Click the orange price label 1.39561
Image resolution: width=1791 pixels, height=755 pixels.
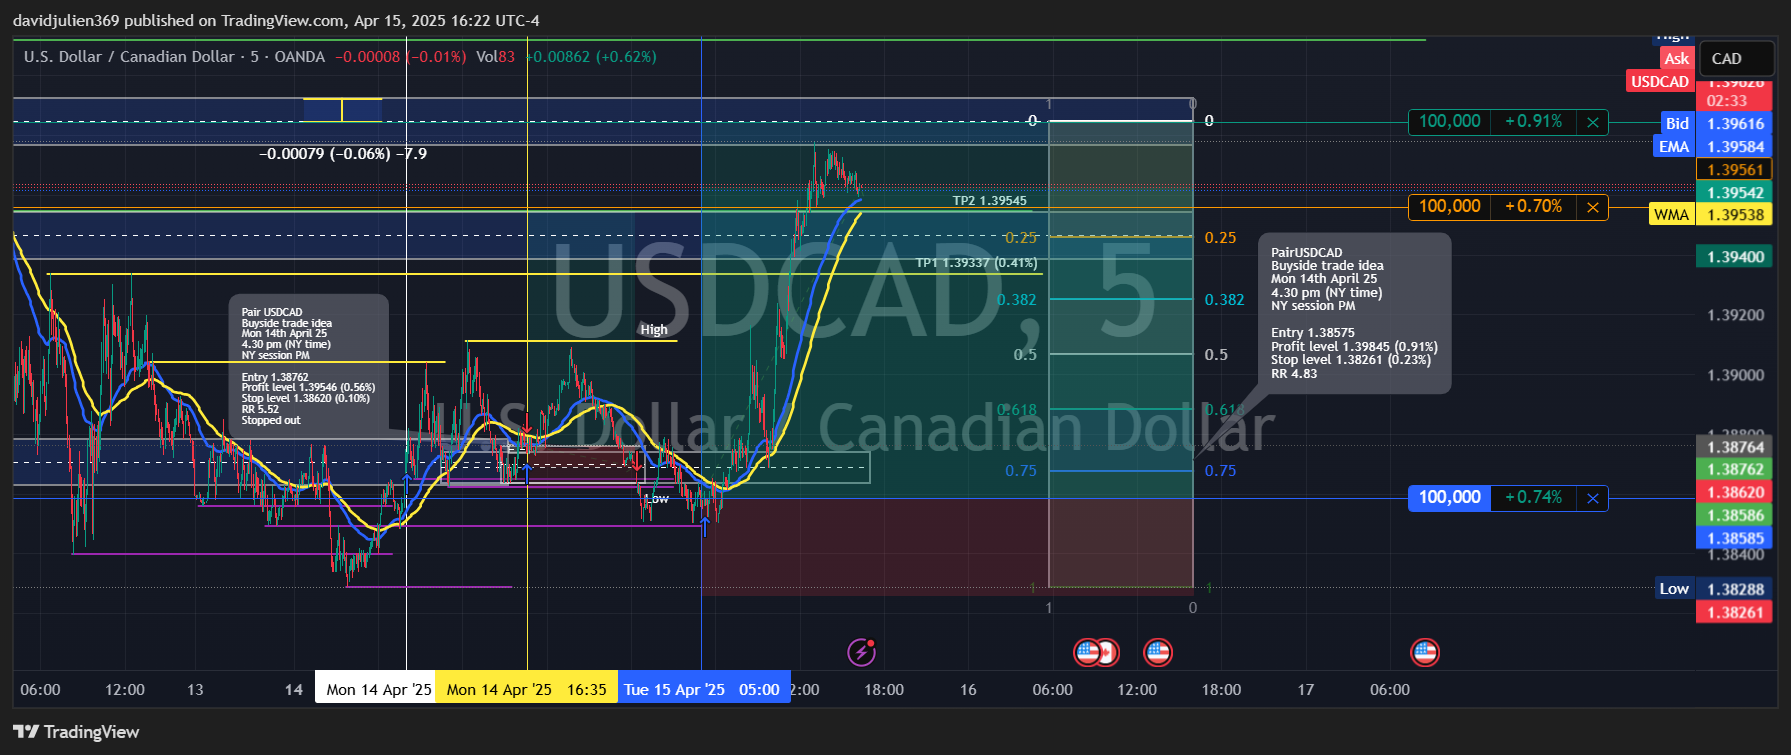(1734, 170)
